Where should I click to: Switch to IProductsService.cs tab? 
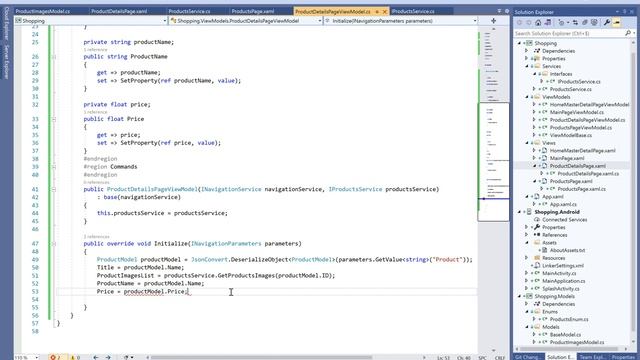(413, 11)
